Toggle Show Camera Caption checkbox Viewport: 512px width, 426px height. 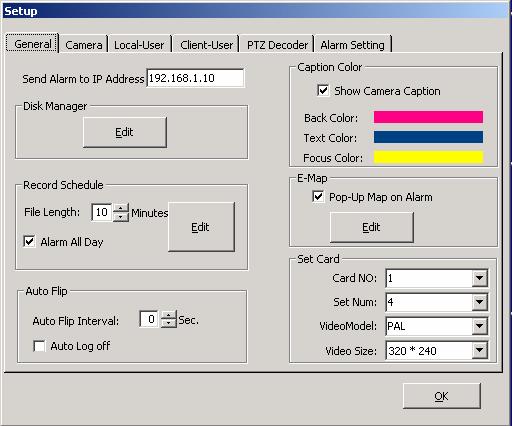323,90
